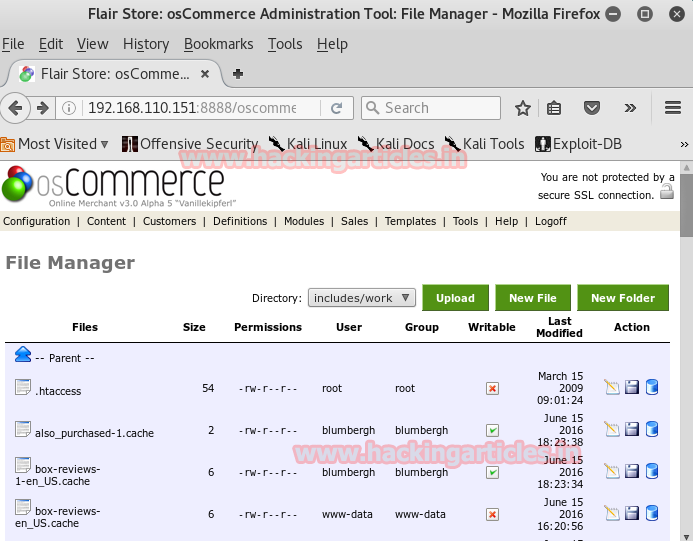Screen dimensions: 693x541
Task: Close the Flair Store tab
Action: pyautogui.click(x=205, y=74)
